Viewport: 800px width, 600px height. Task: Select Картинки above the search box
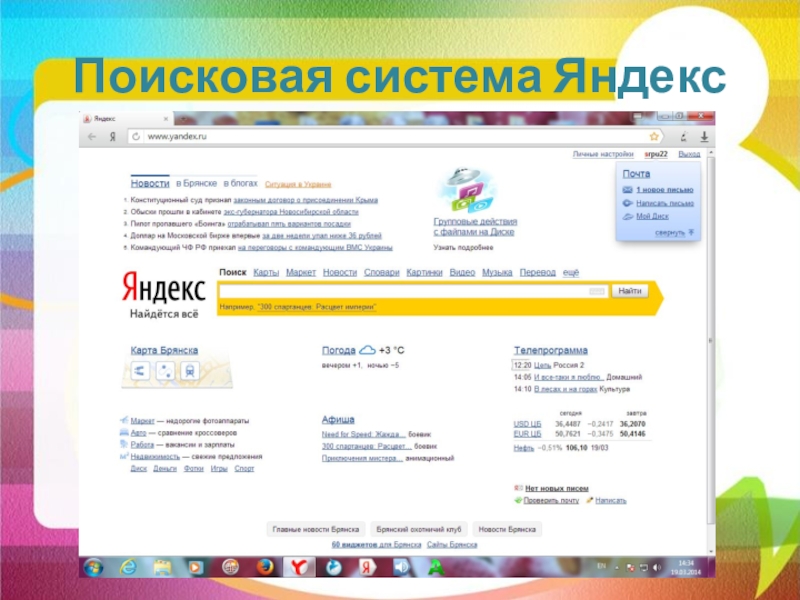(424, 272)
